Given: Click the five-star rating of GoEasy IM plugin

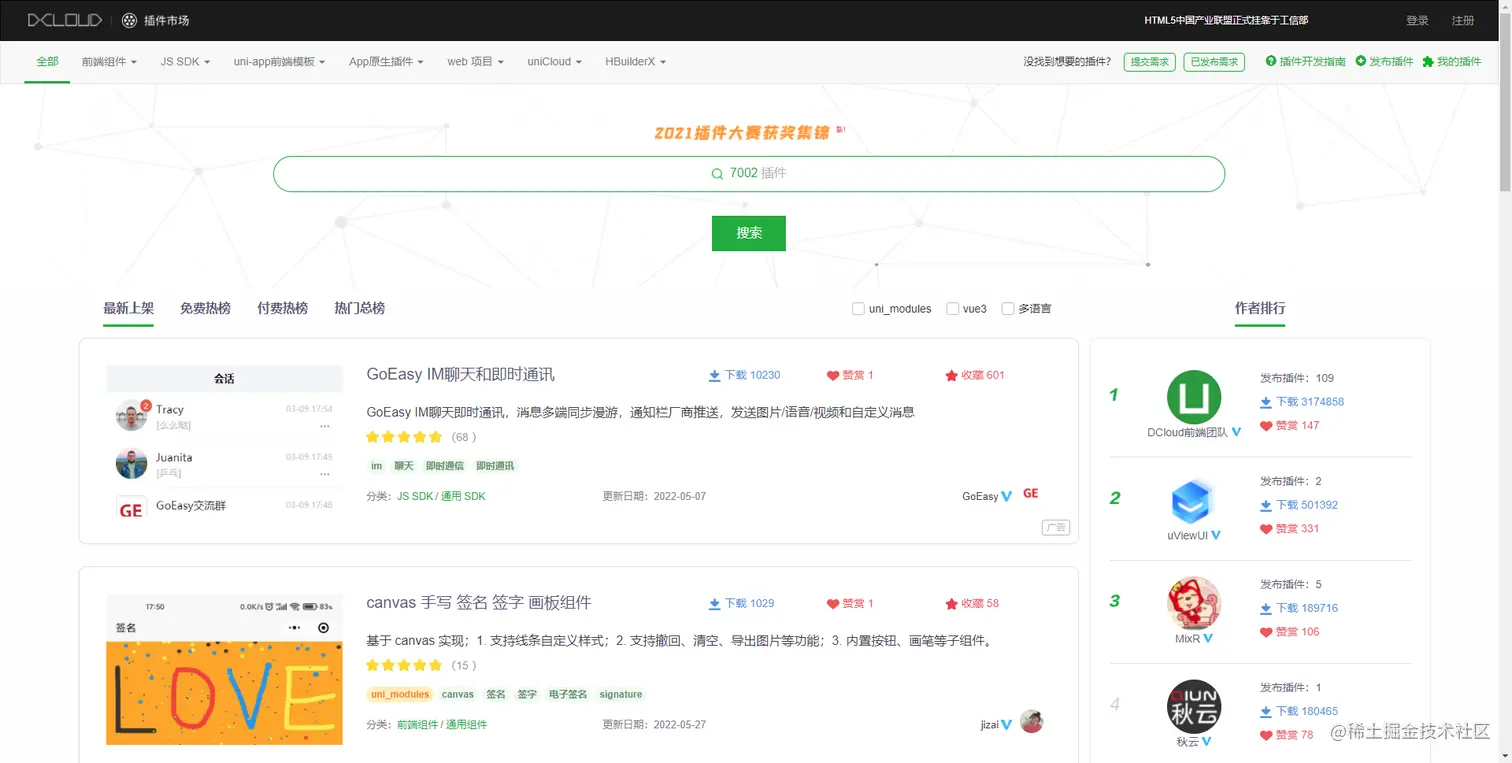Looking at the screenshot, I should 404,437.
